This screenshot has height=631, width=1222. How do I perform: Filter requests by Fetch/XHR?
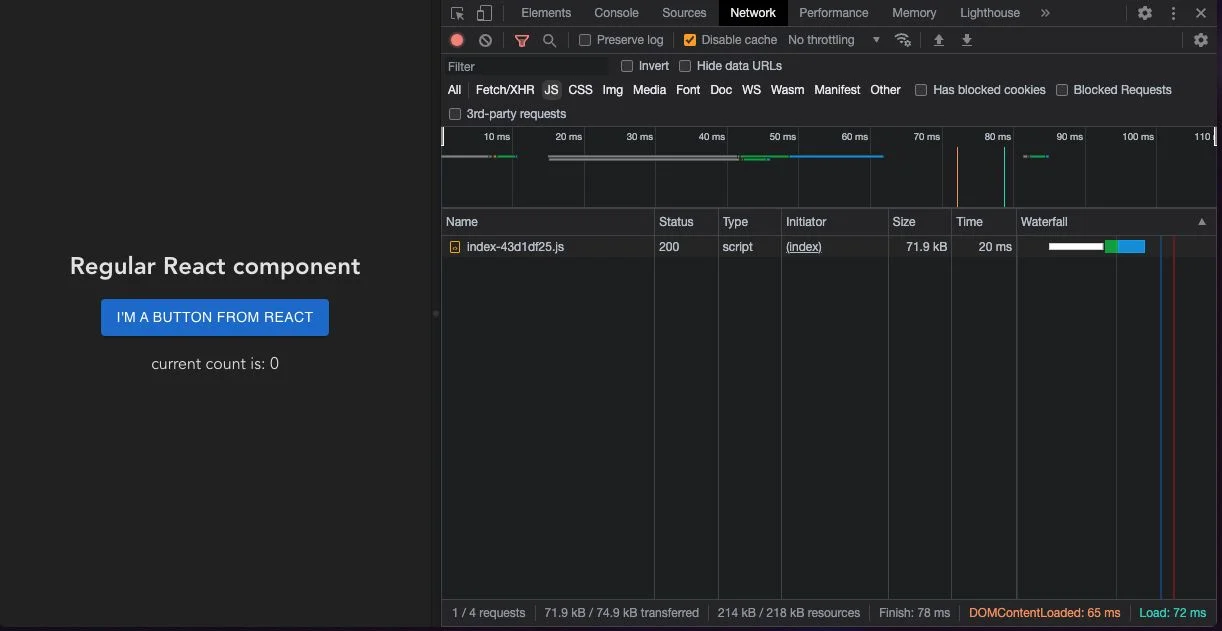click(505, 90)
